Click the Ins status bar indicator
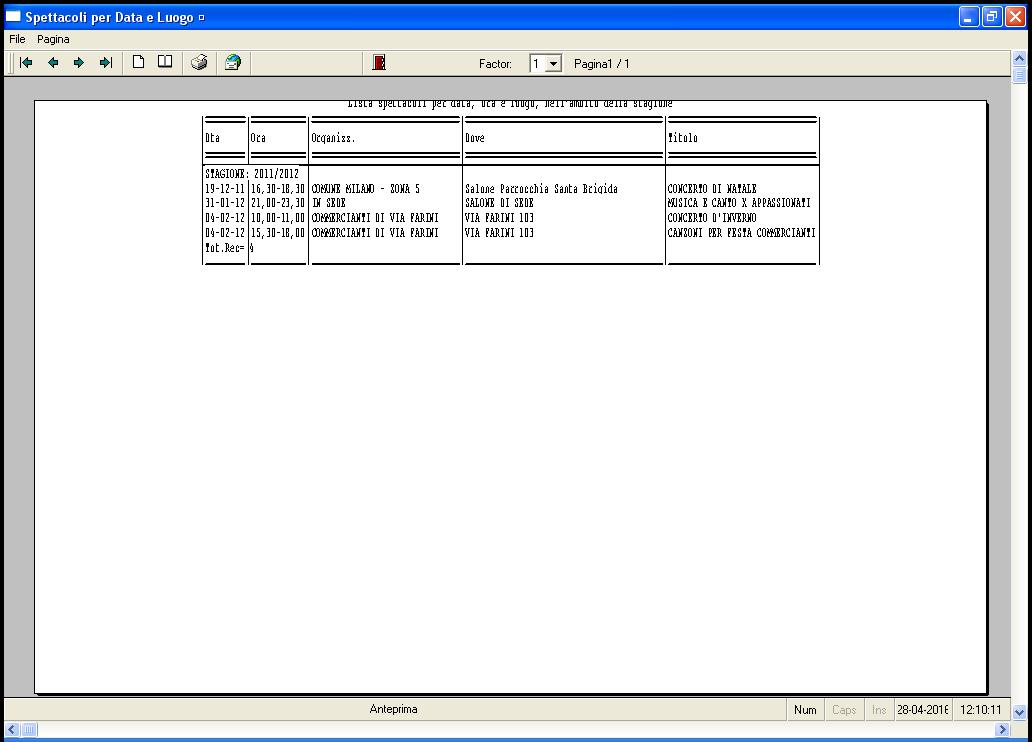The height and width of the screenshot is (742, 1032). coord(879,710)
